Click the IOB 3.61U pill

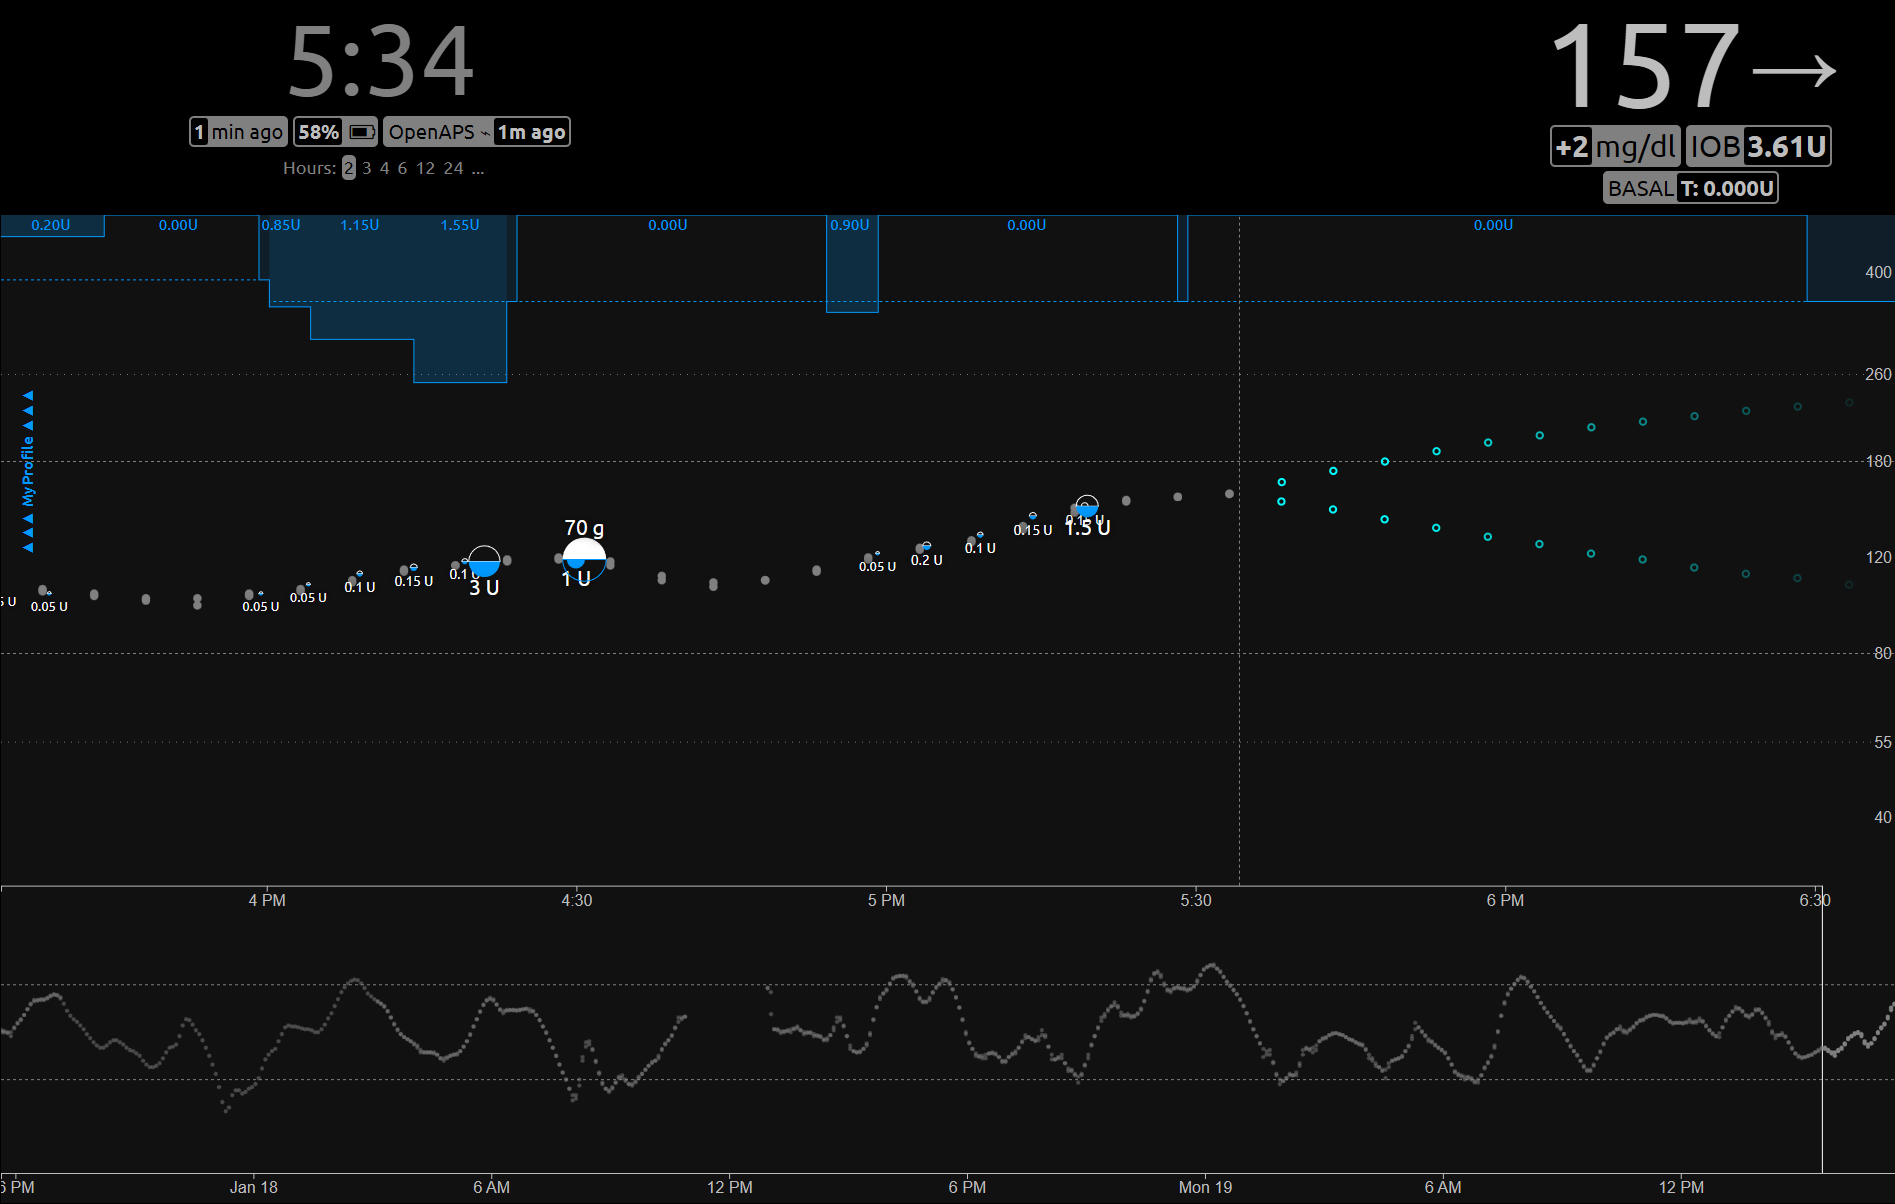tap(1758, 147)
